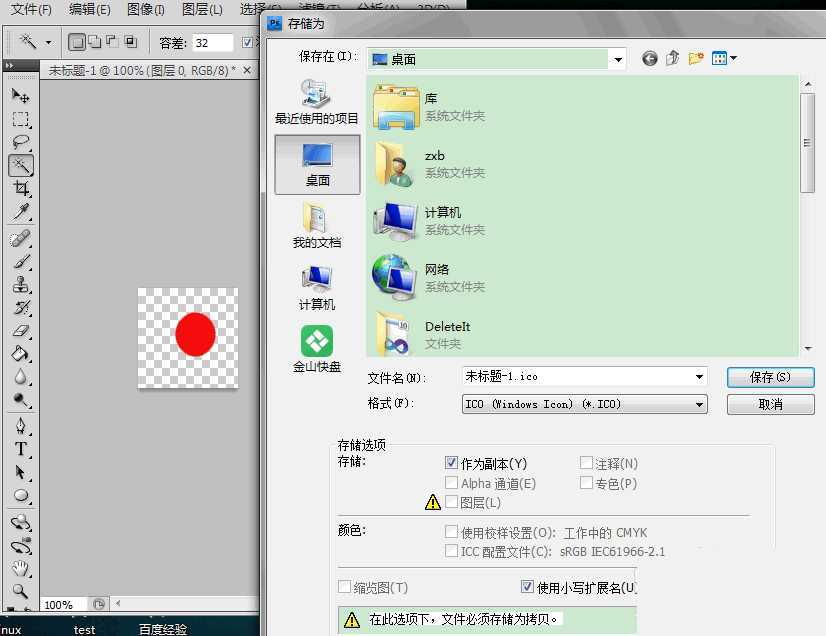Enable the 注释(N) checkbox
Image resolution: width=826 pixels, height=636 pixels.
tap(587, 463)
